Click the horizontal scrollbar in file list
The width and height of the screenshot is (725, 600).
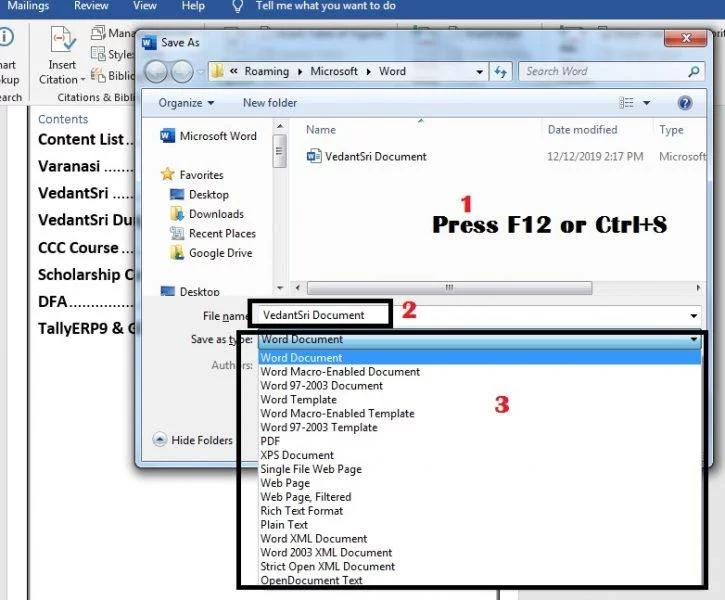coord(449,288)
